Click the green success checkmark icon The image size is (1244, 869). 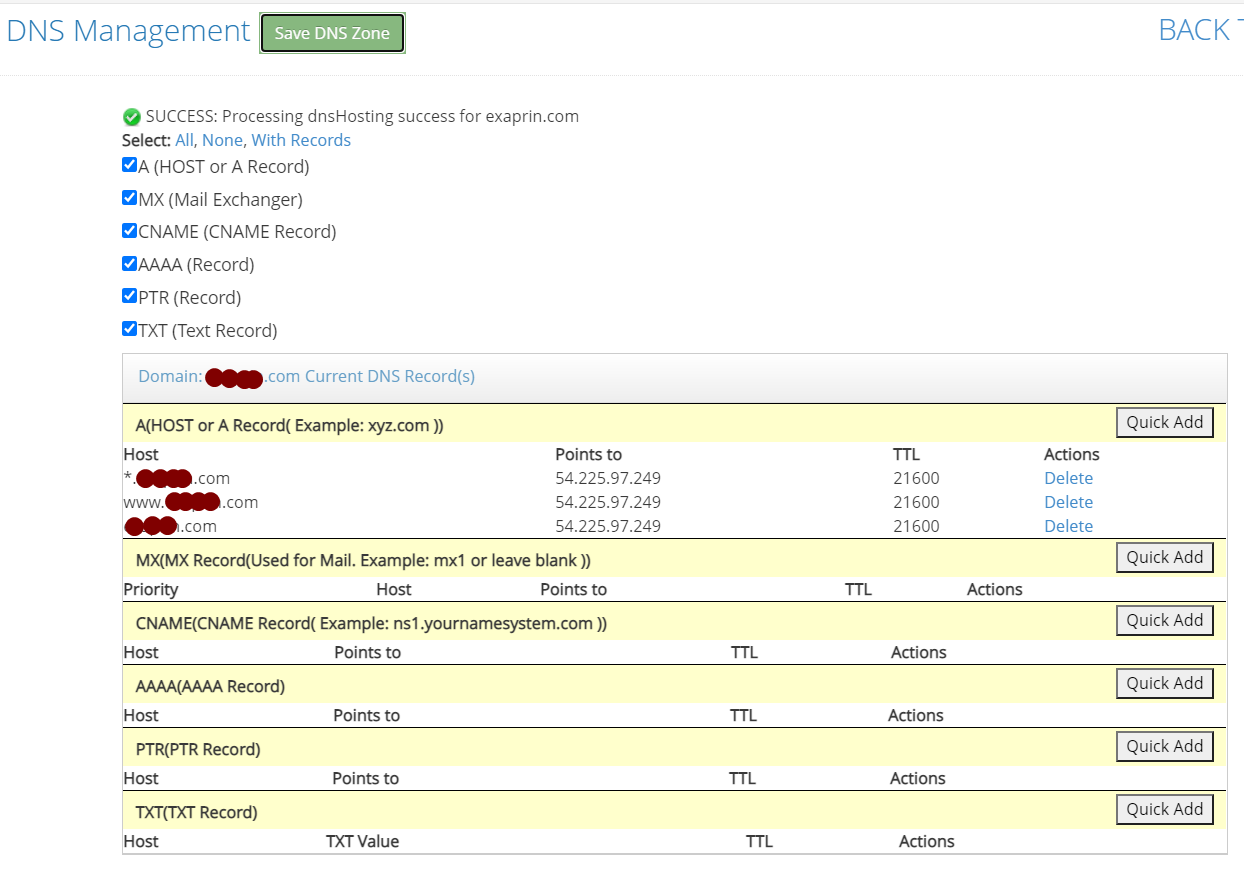131,117
